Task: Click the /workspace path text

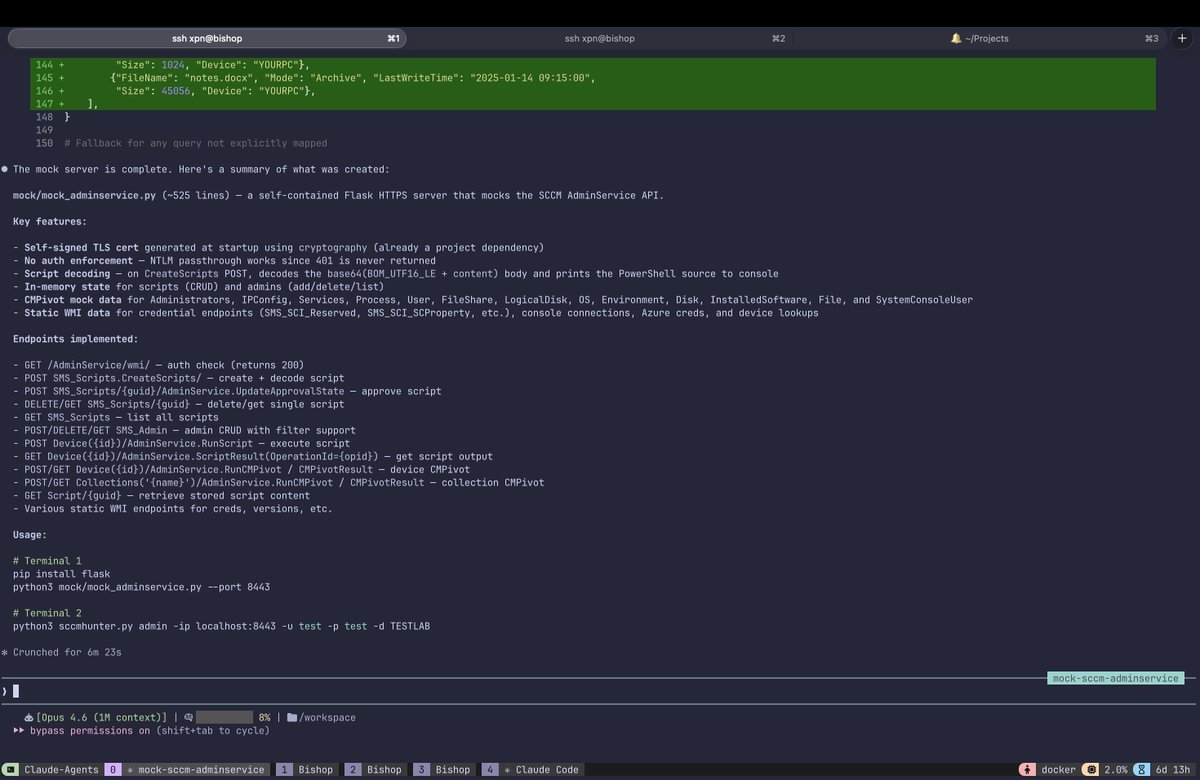Action: click(327, 717)
